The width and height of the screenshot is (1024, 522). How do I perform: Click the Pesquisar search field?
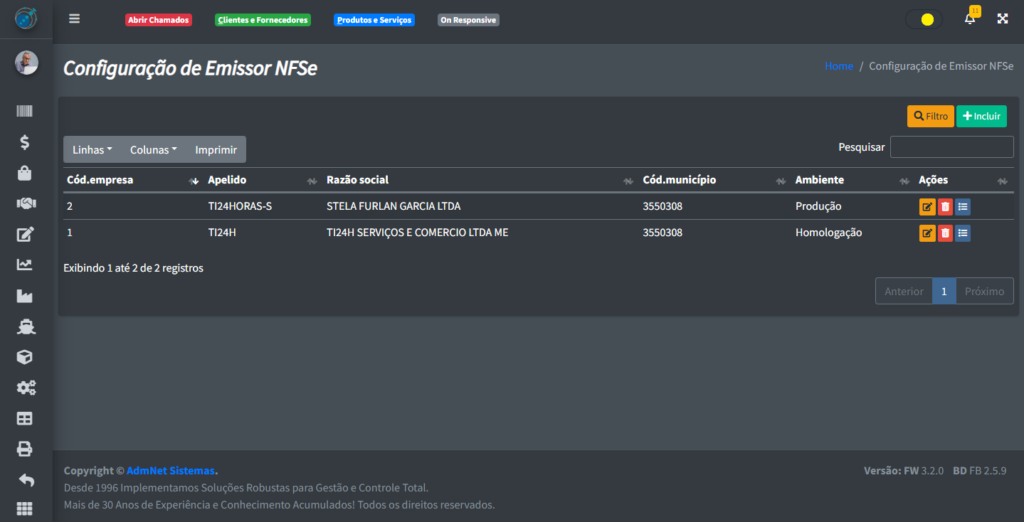click(x=951, y=147)
